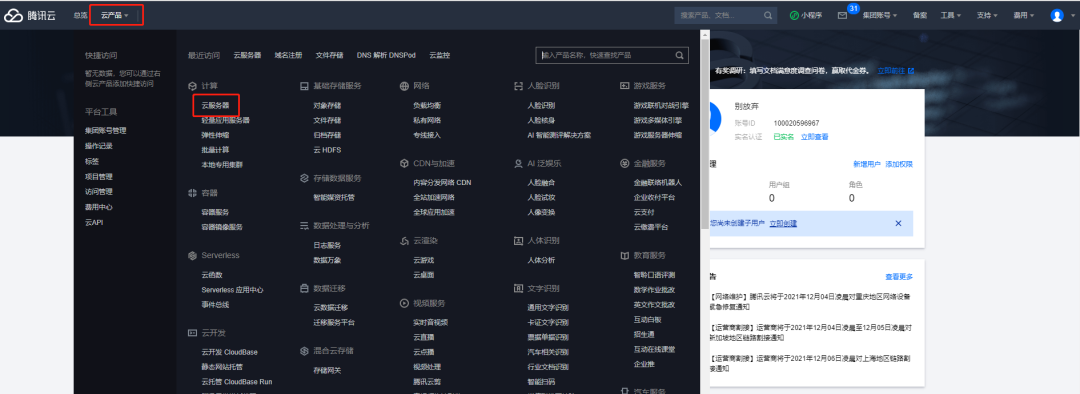Viewport: 1080px width, 394px height.
Task: Click the 网络 globe icon
Action: click(x=404, y=86)
